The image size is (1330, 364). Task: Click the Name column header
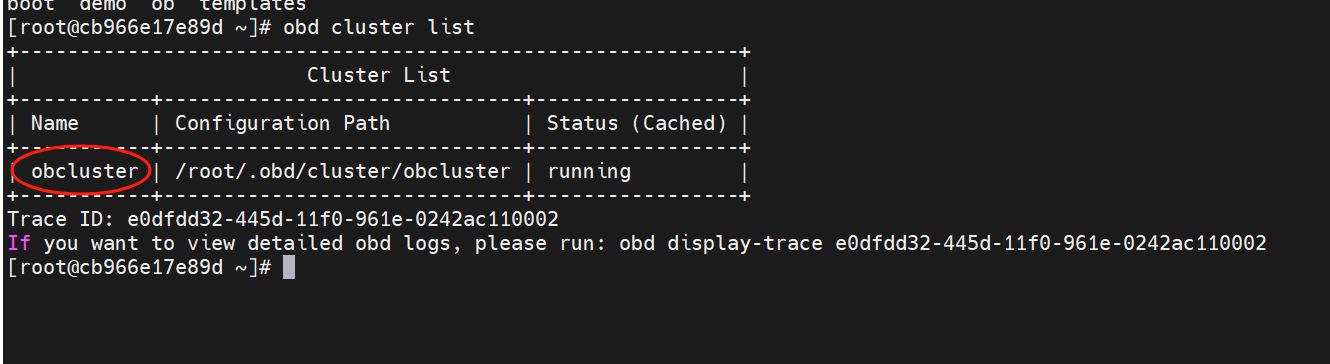(x=55, y=123)
